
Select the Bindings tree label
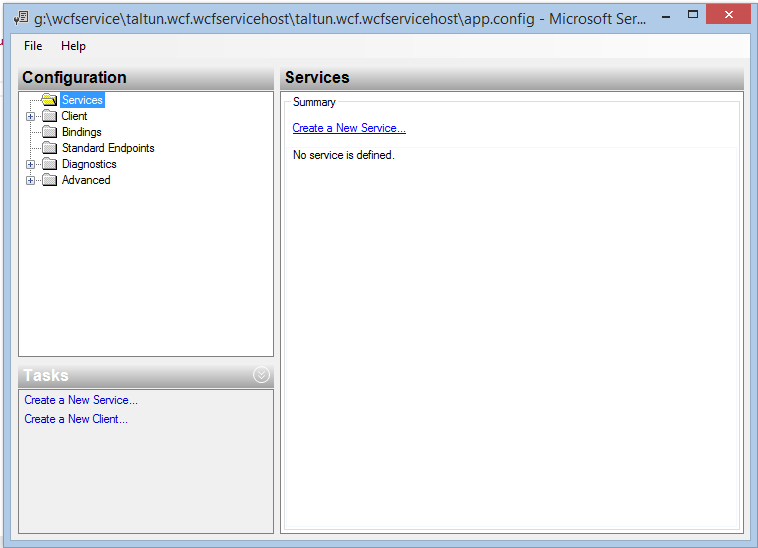(82, 132)
